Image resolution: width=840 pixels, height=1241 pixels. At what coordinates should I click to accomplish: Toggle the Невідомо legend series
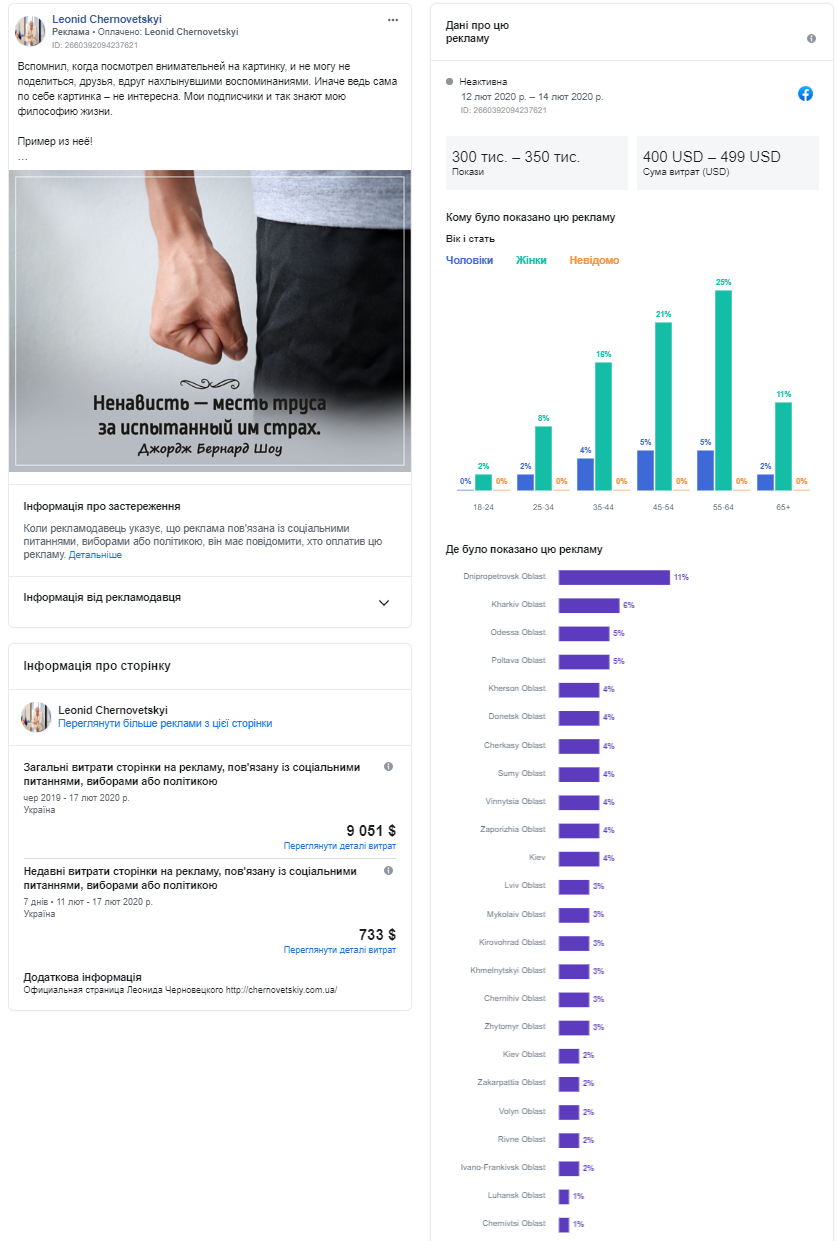pyautogui.click(x=594, y=260)
